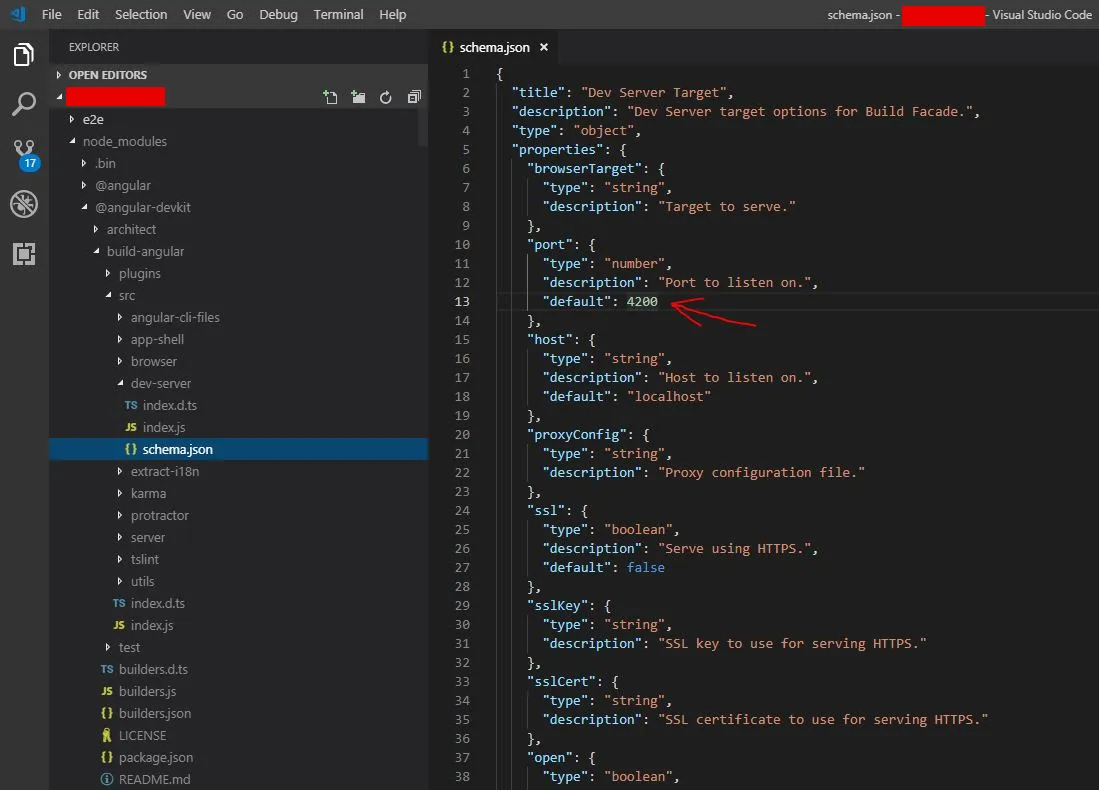Screen dimensions: 1099x790
Task: Click the "sslCert" key on line 33
Action: (x=561, y=681)
